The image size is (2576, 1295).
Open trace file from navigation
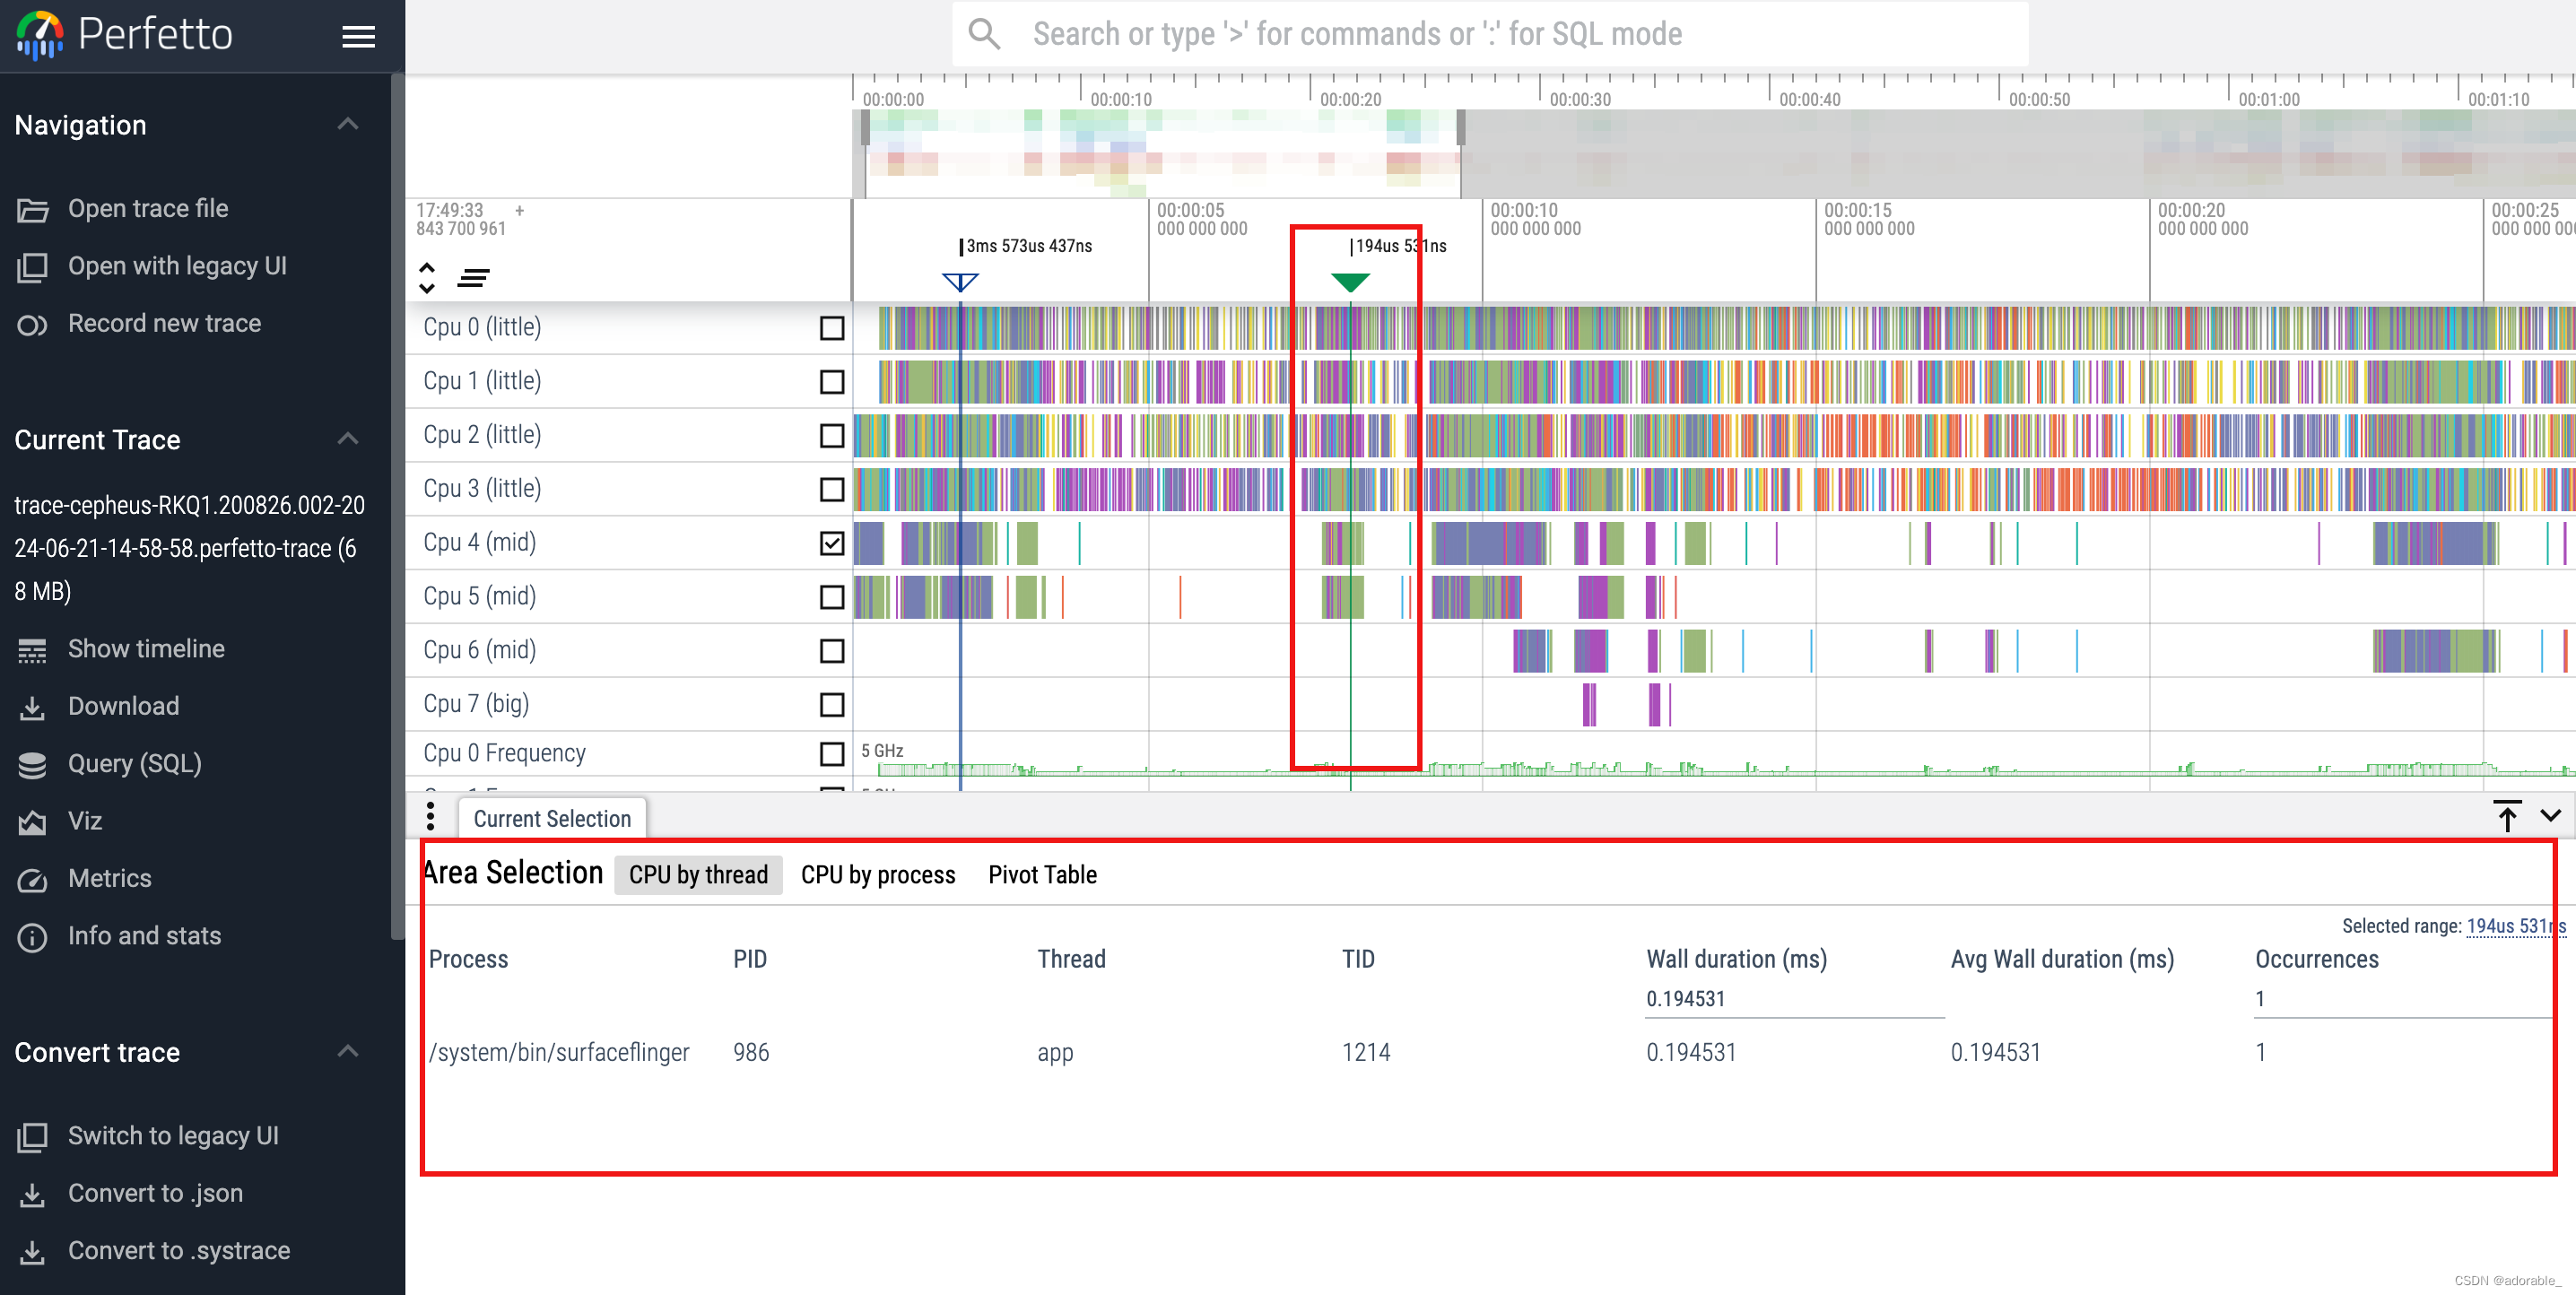[x=149, y=208]
